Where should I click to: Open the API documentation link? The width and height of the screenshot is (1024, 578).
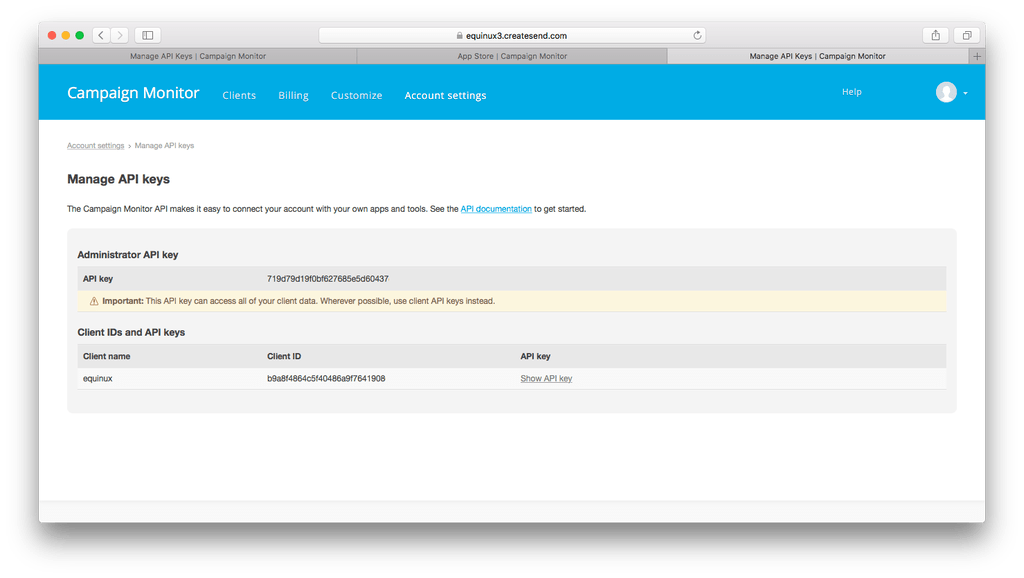tap(496, 209)
